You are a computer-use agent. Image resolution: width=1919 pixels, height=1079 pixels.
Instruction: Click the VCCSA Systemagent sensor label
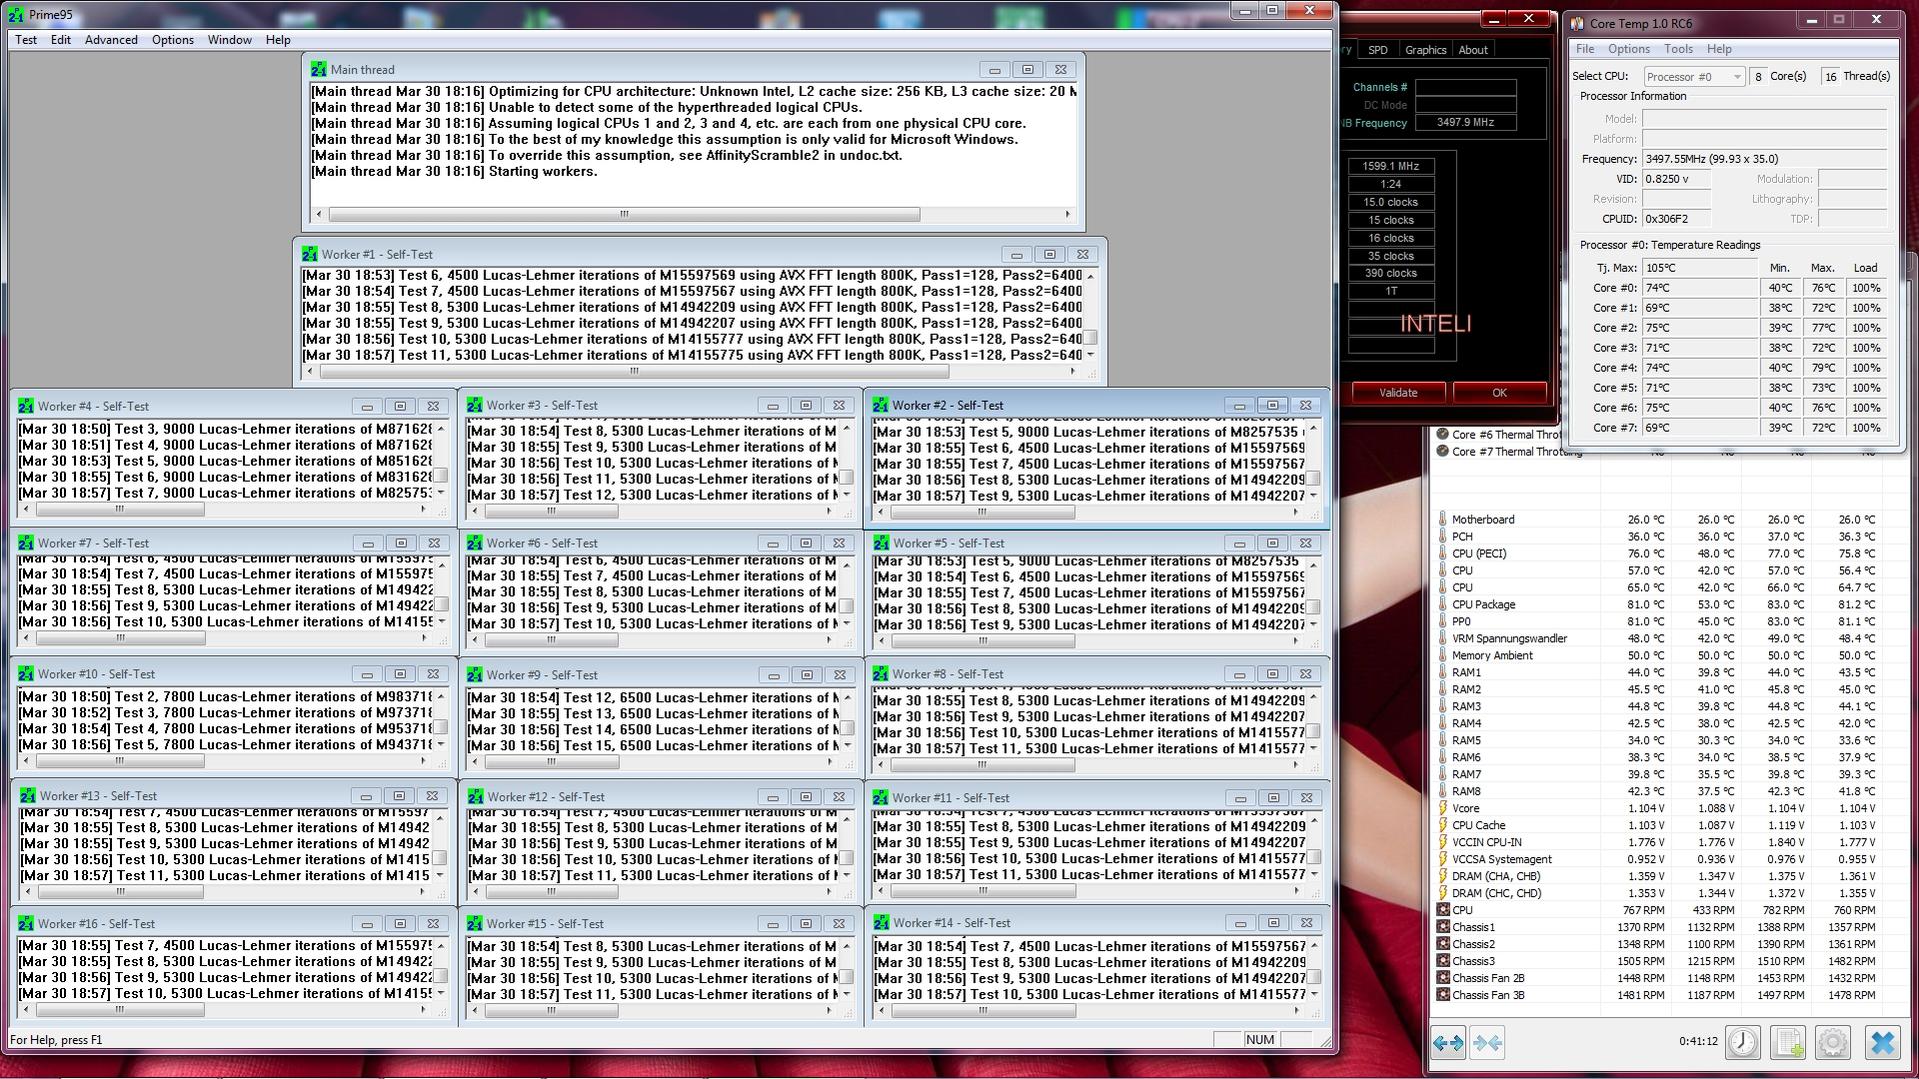[1502, 859]
